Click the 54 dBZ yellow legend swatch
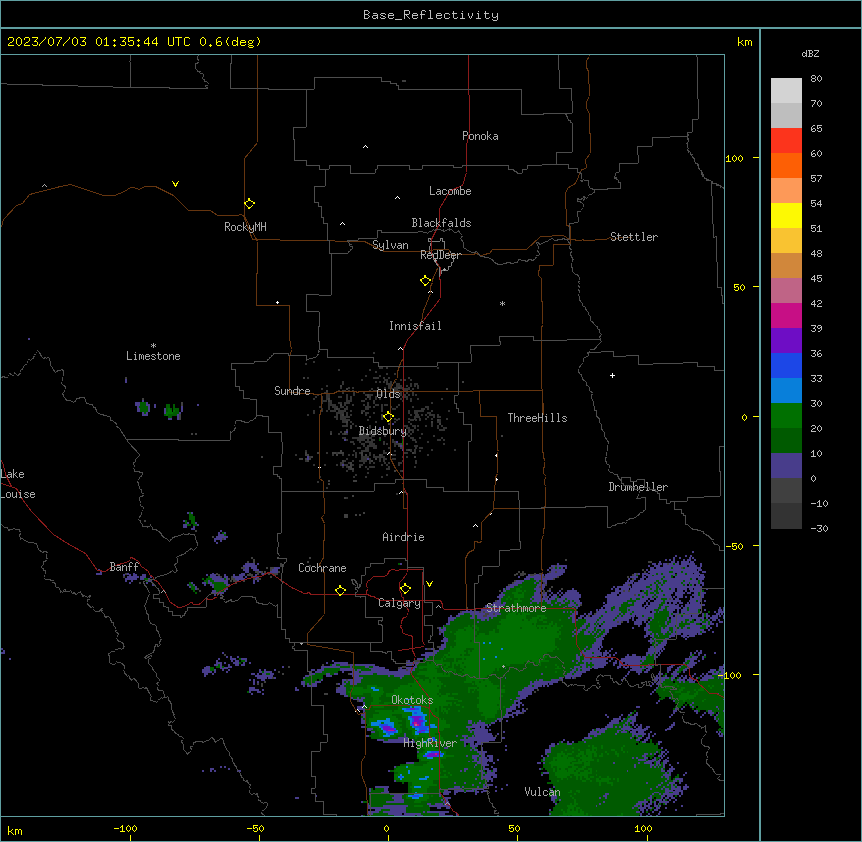The height and width of the screenshot is (842, 862). point(786,215)
